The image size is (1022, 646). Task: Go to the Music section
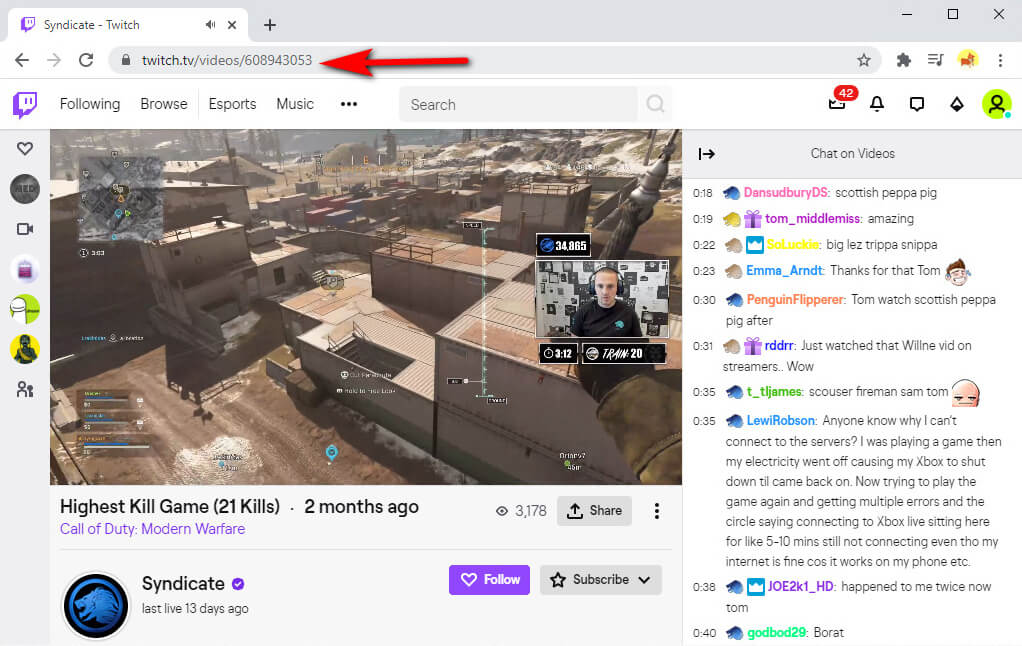click(x=295, y=104)
